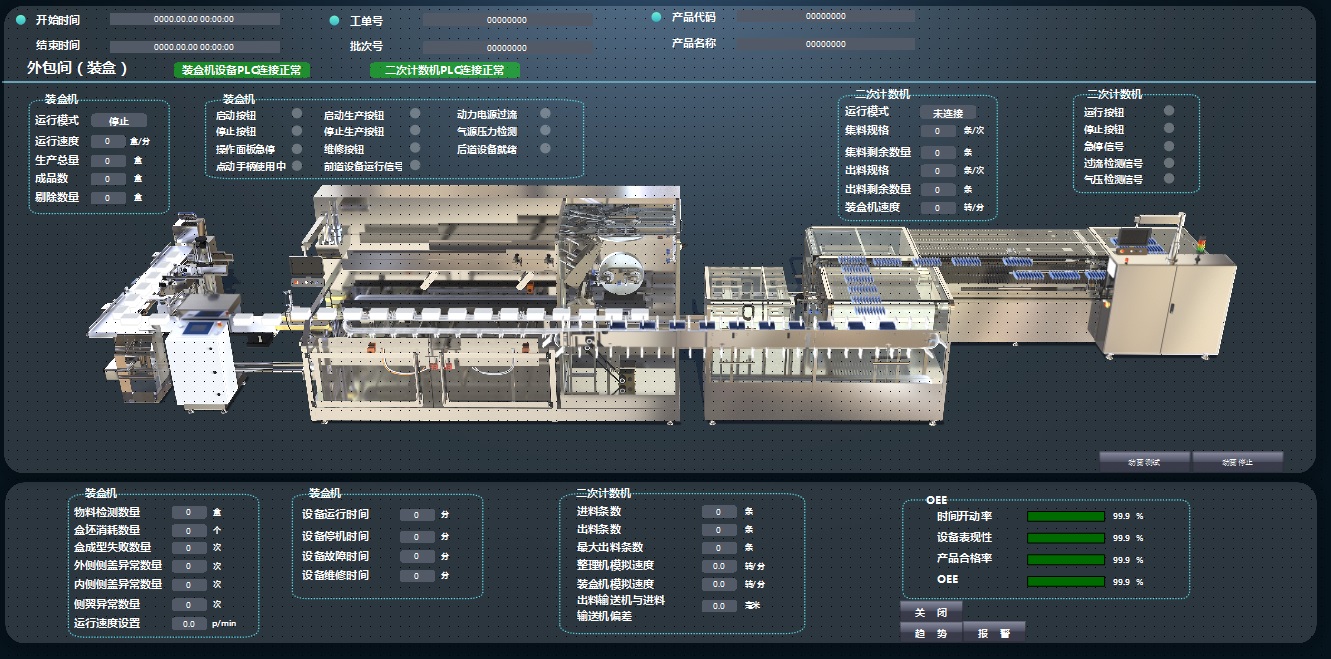Click the 产品合格率 progress bar
The width and height of the screenshot is (1331, 659).
(x=1066, y=559)
